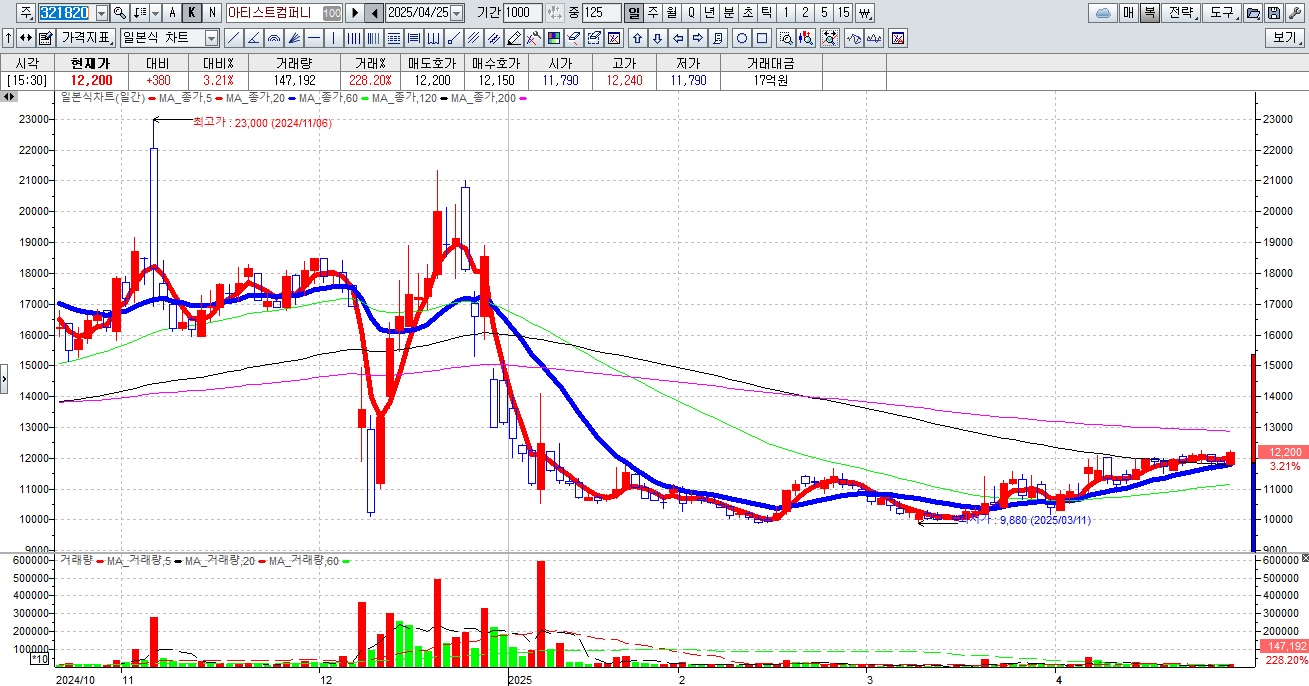1309x686 pixels.
Task: Click the chart scroll arrows below 시각
Action: coord(9,97)
